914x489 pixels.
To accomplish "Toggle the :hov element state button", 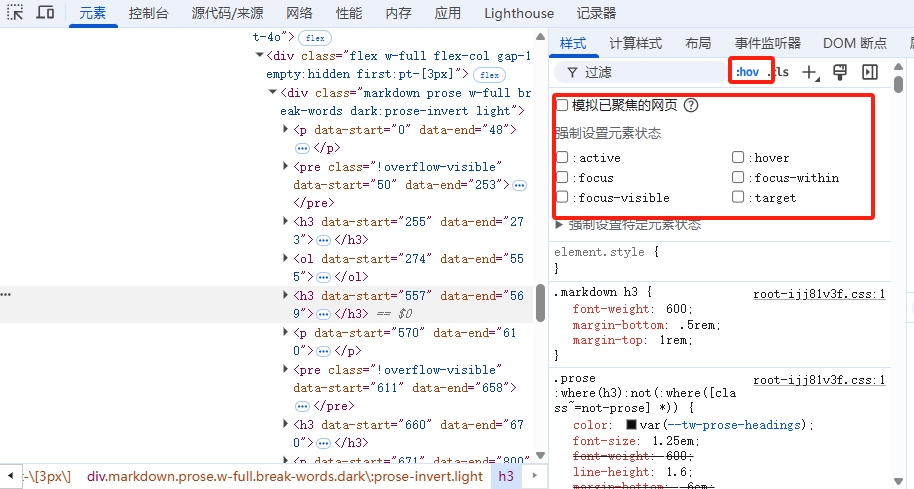I will [x=747, y=72].
